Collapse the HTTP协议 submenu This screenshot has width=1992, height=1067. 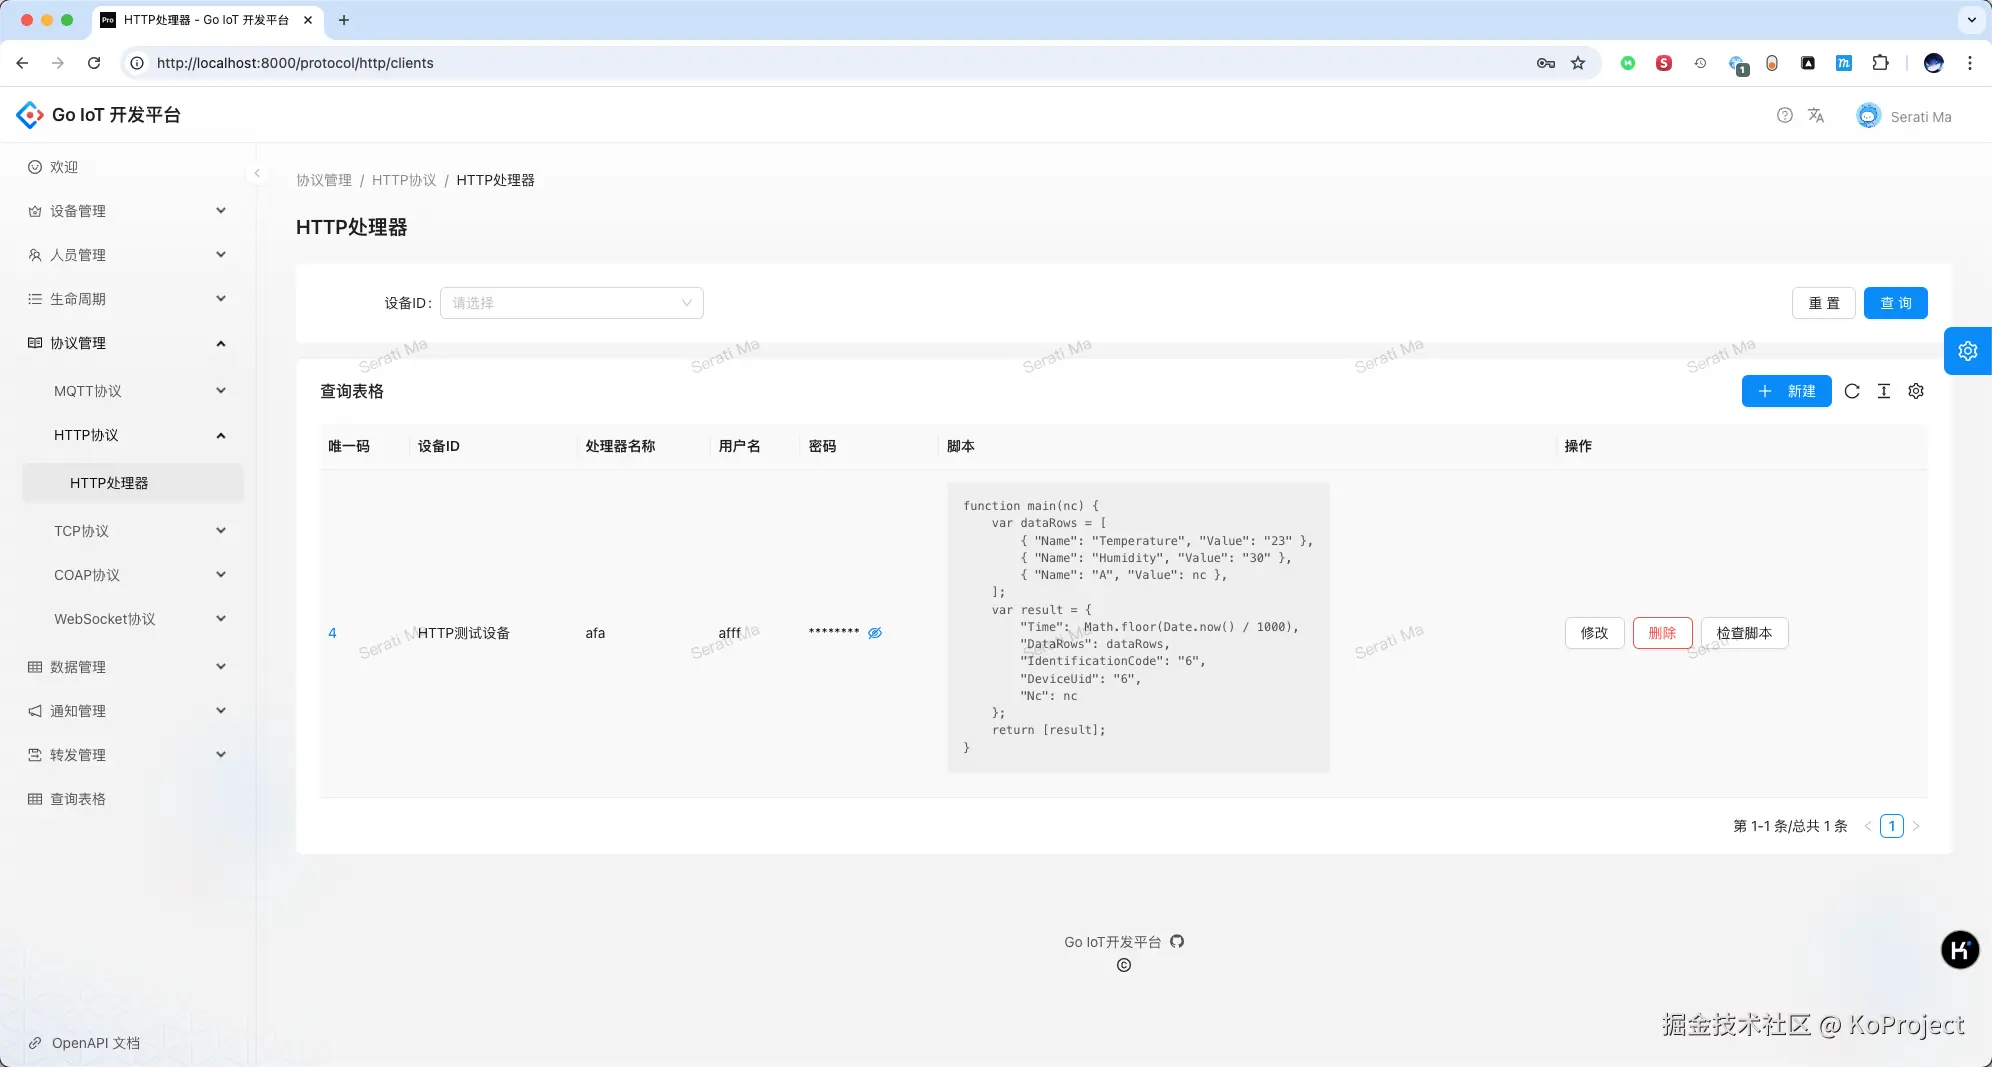click(132, 435)
